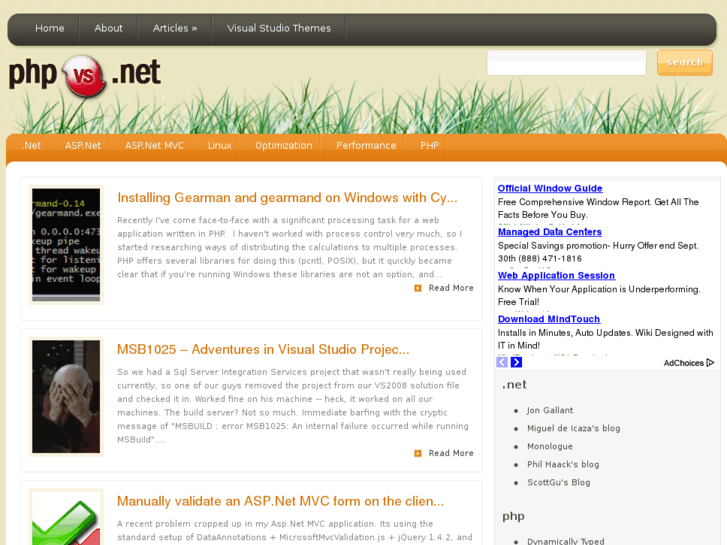Click Read More under the Gearman article
The height and width of the screenshot is (545, 727).
[x=451, y=288]
